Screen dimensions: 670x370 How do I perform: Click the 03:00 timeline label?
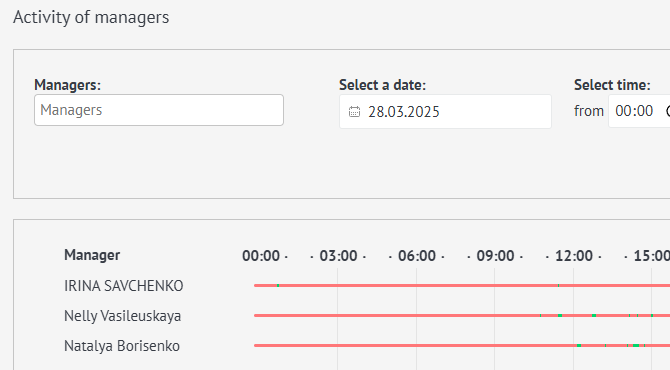[x=338, y=256]
